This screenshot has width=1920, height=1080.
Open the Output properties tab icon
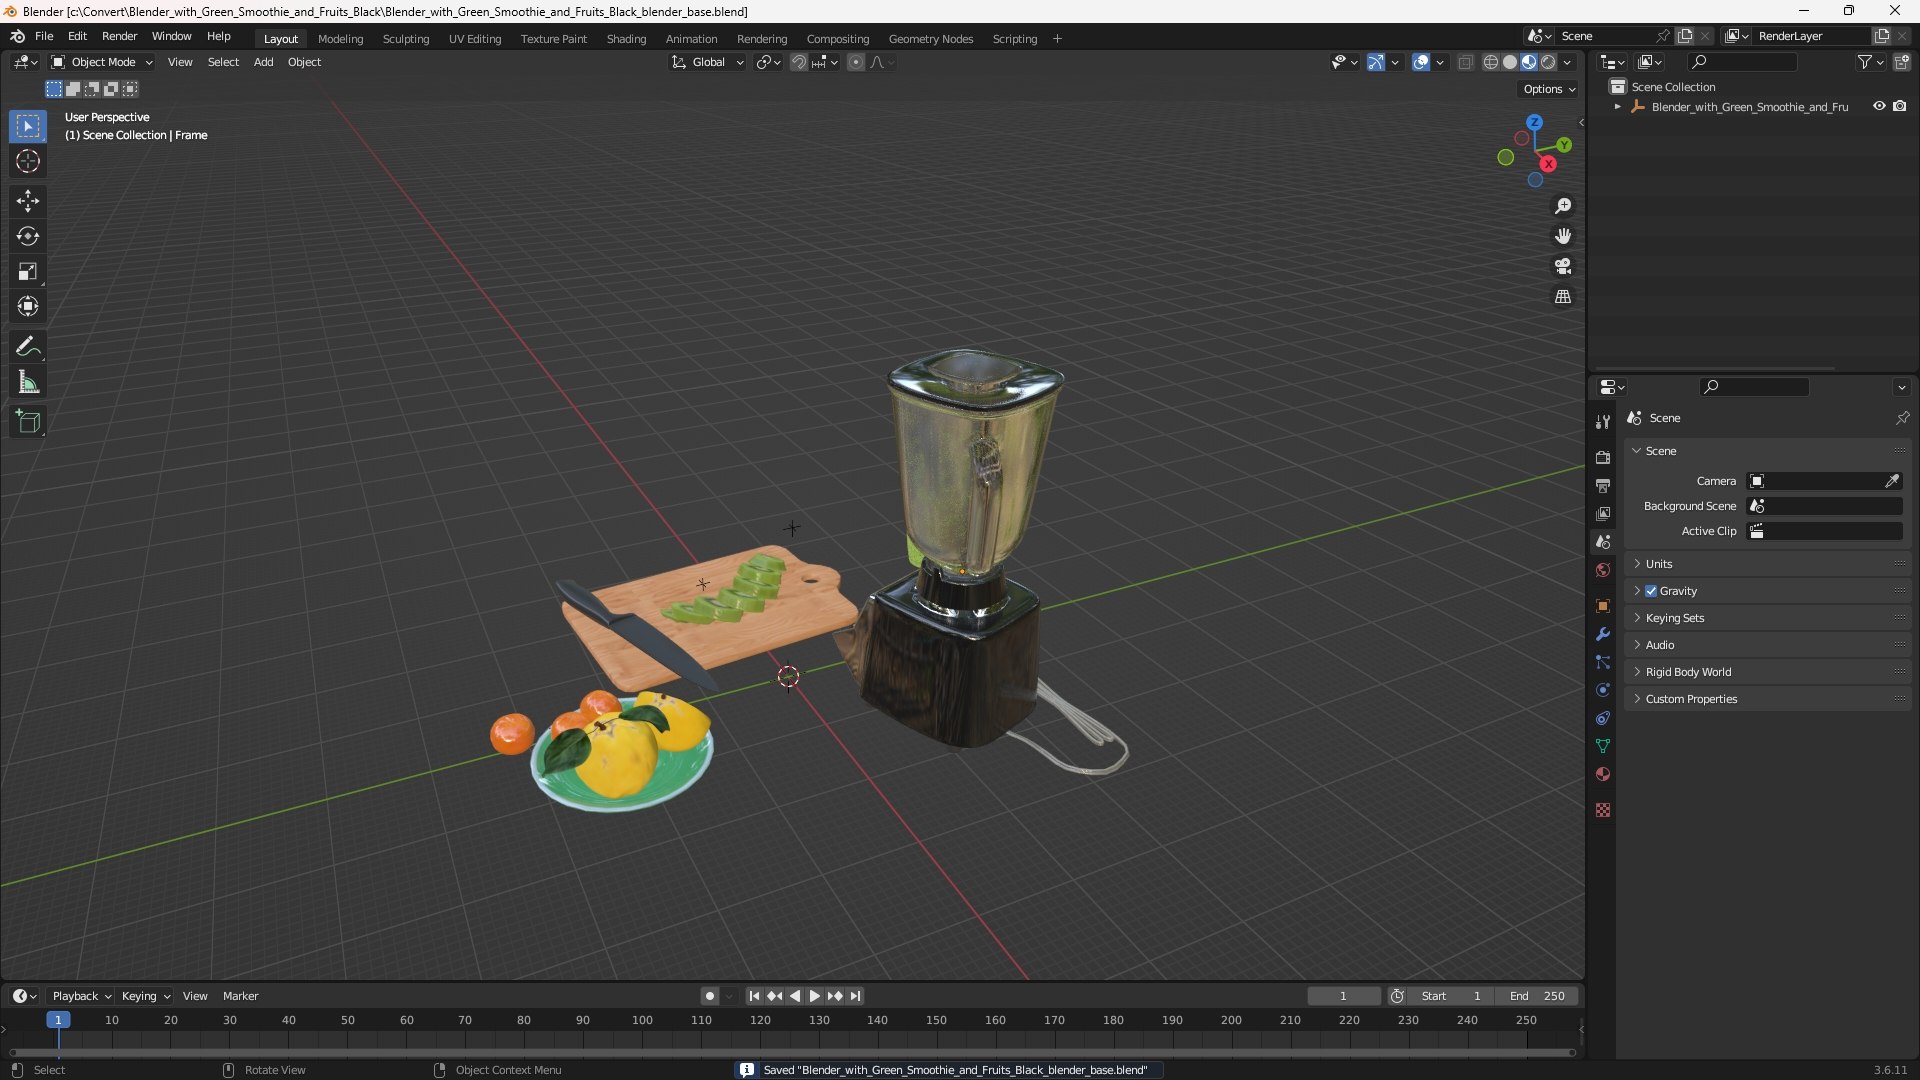coord(1603,485)
